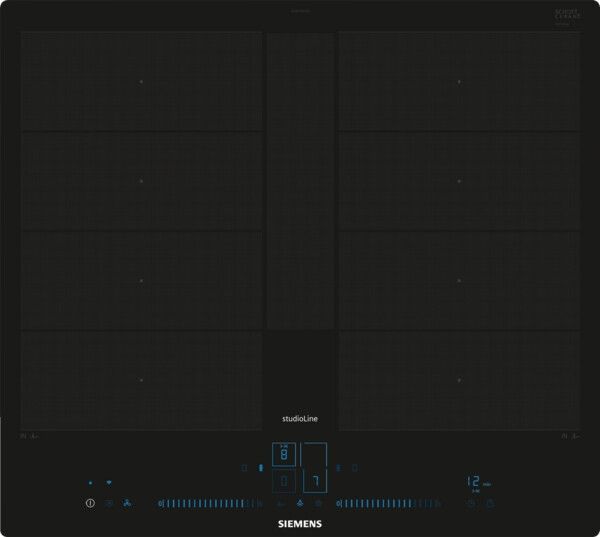Select the zone display showing level 7
Viewport: 600px width, 537px height.
pyautogui.click(x=315, y=482)
